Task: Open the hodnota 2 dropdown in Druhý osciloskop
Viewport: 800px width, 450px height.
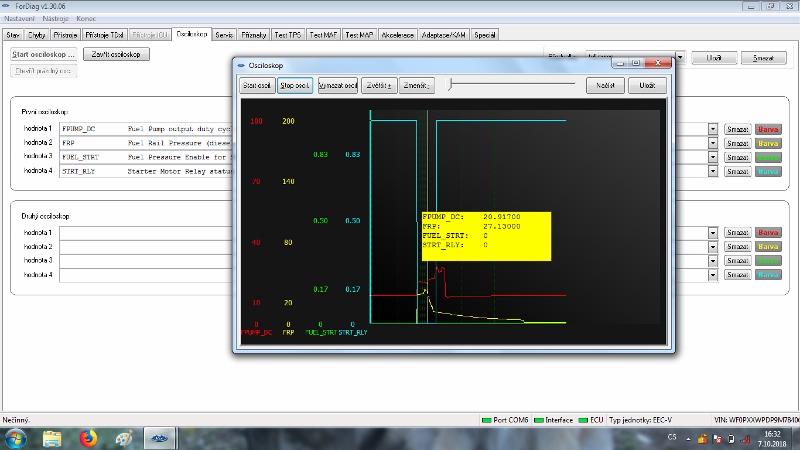Action: click(x=713, y=246)
